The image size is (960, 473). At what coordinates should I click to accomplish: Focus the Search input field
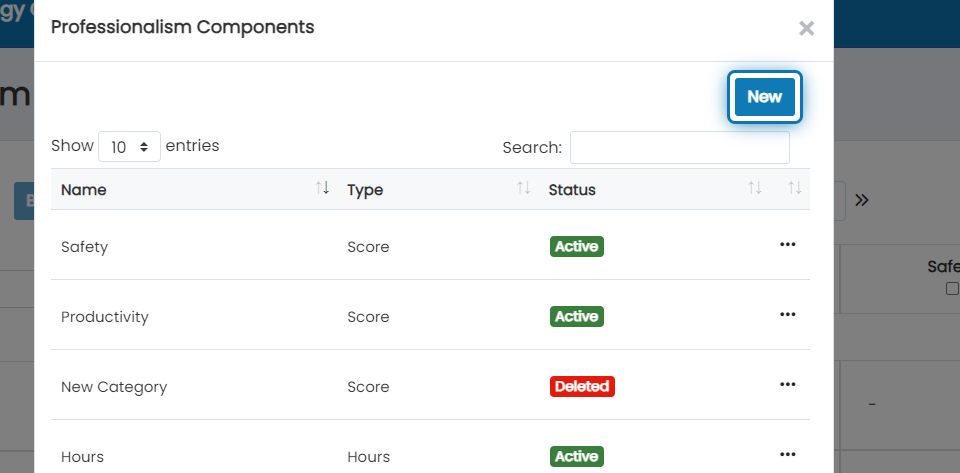pos(680,147)
